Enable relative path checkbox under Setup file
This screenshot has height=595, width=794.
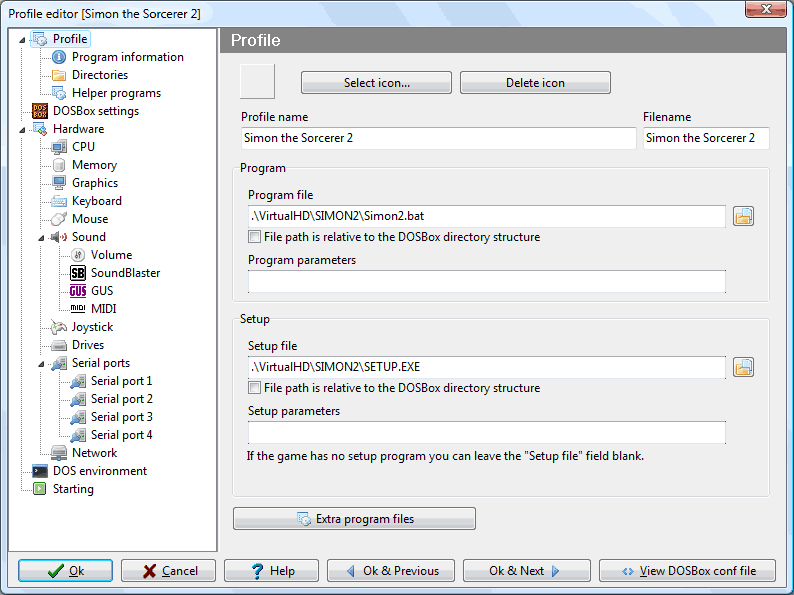(x=255, y=387)
